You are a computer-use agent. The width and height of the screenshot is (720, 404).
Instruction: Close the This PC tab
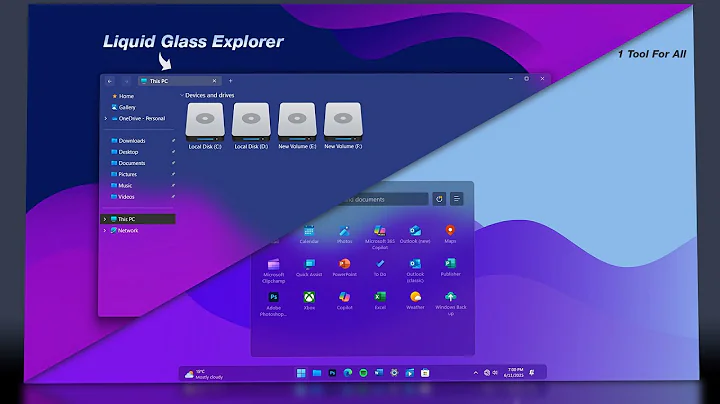click(214, 81)
